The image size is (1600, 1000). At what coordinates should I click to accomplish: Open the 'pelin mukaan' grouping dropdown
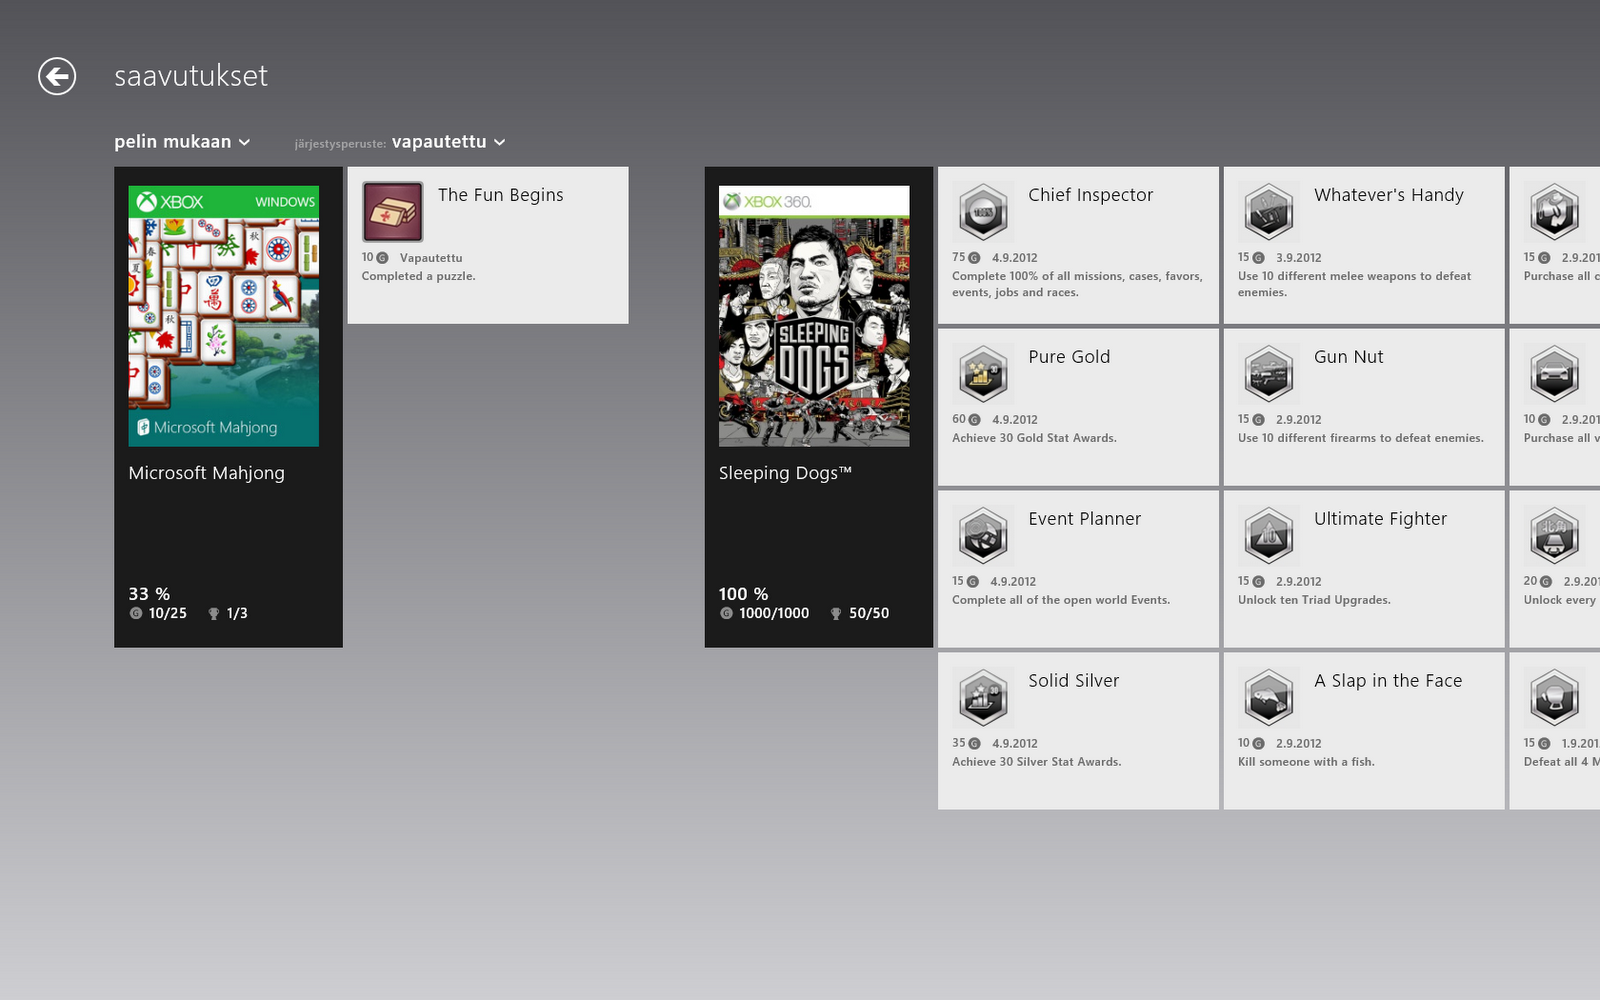(182, 142)
